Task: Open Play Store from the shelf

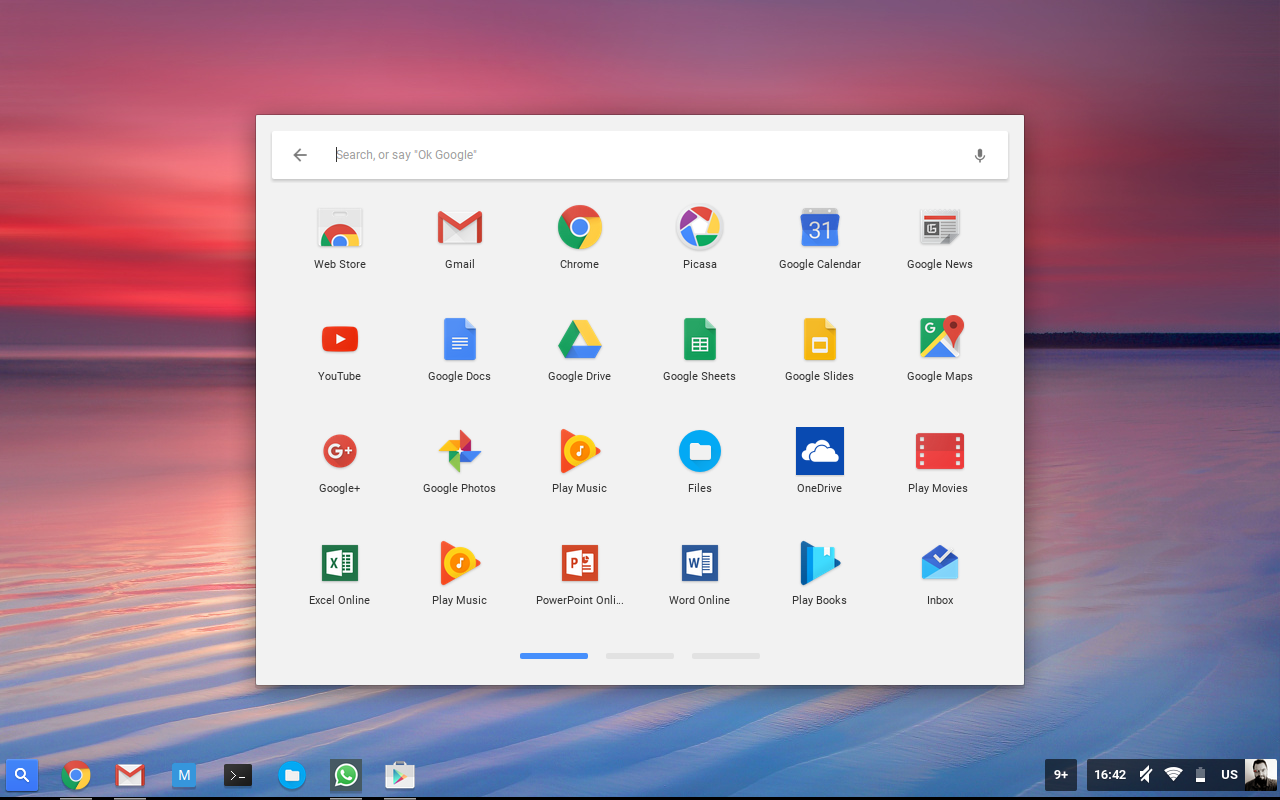Action: [400, 775]
